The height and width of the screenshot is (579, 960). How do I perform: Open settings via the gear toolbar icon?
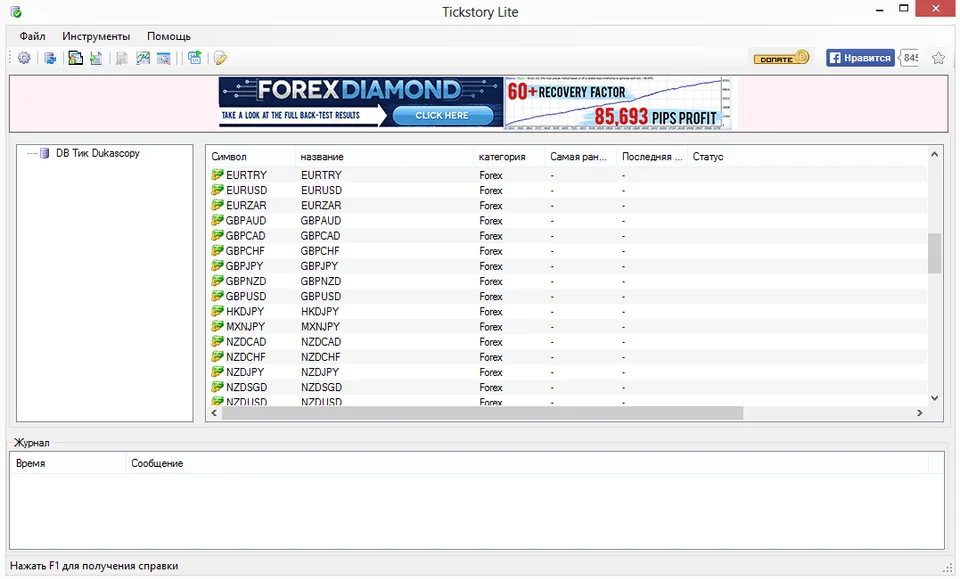[24, 58]
